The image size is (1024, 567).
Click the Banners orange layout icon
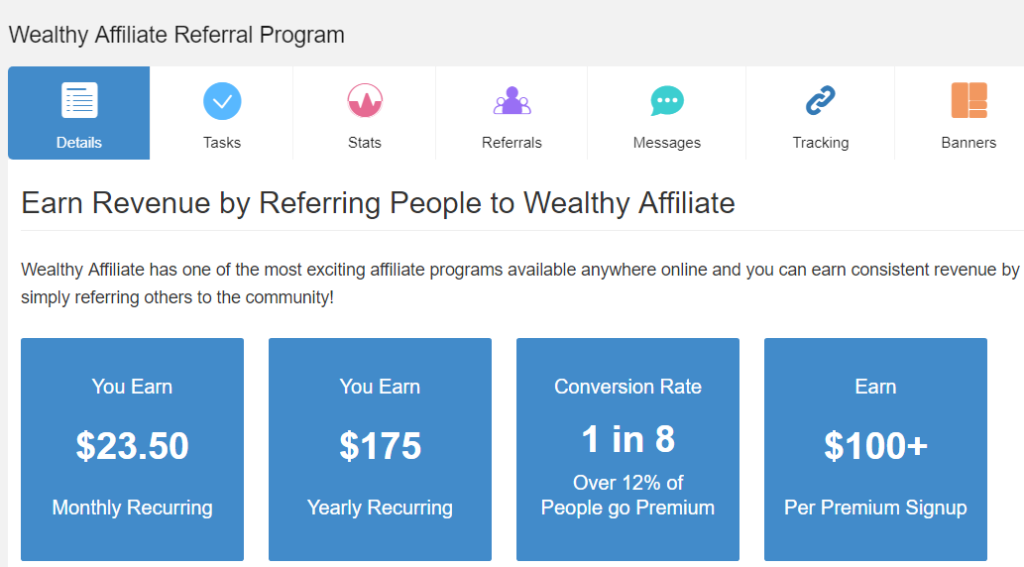coord(968,100)
